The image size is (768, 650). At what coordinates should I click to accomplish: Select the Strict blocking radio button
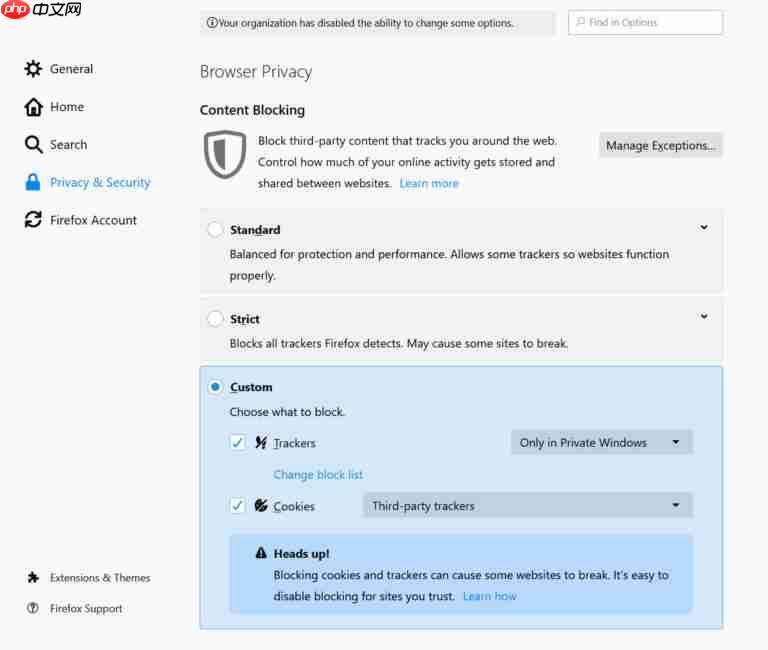click(215, 319)
